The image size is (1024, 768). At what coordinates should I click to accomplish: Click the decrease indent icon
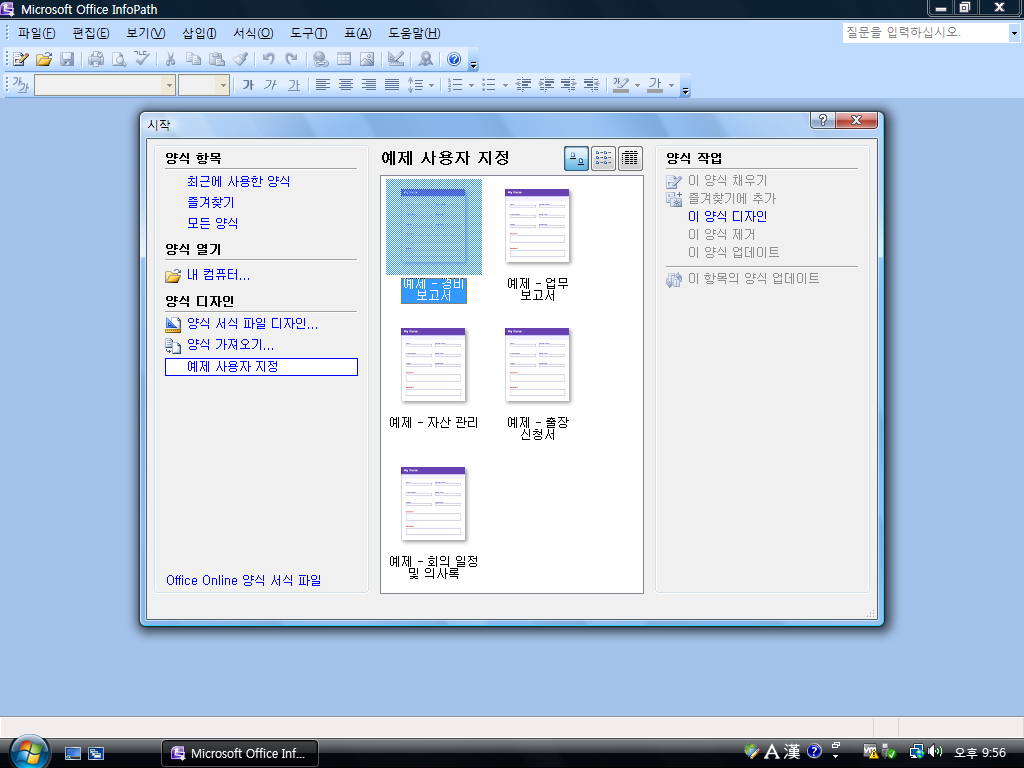523,85
